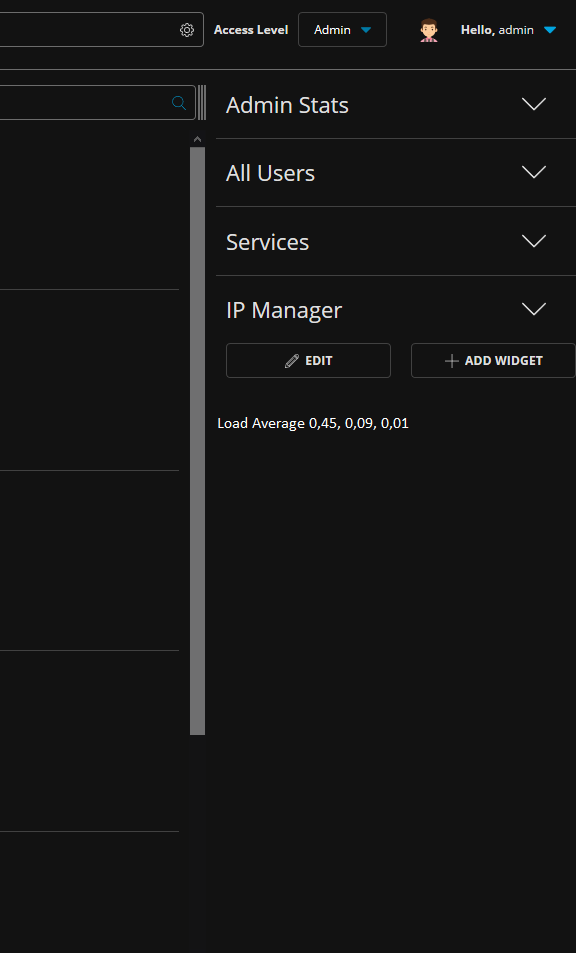Click the pencil icon on Edit
Image resolution: width=576 pixels, height=953 pixels.
tap(292, 360)
